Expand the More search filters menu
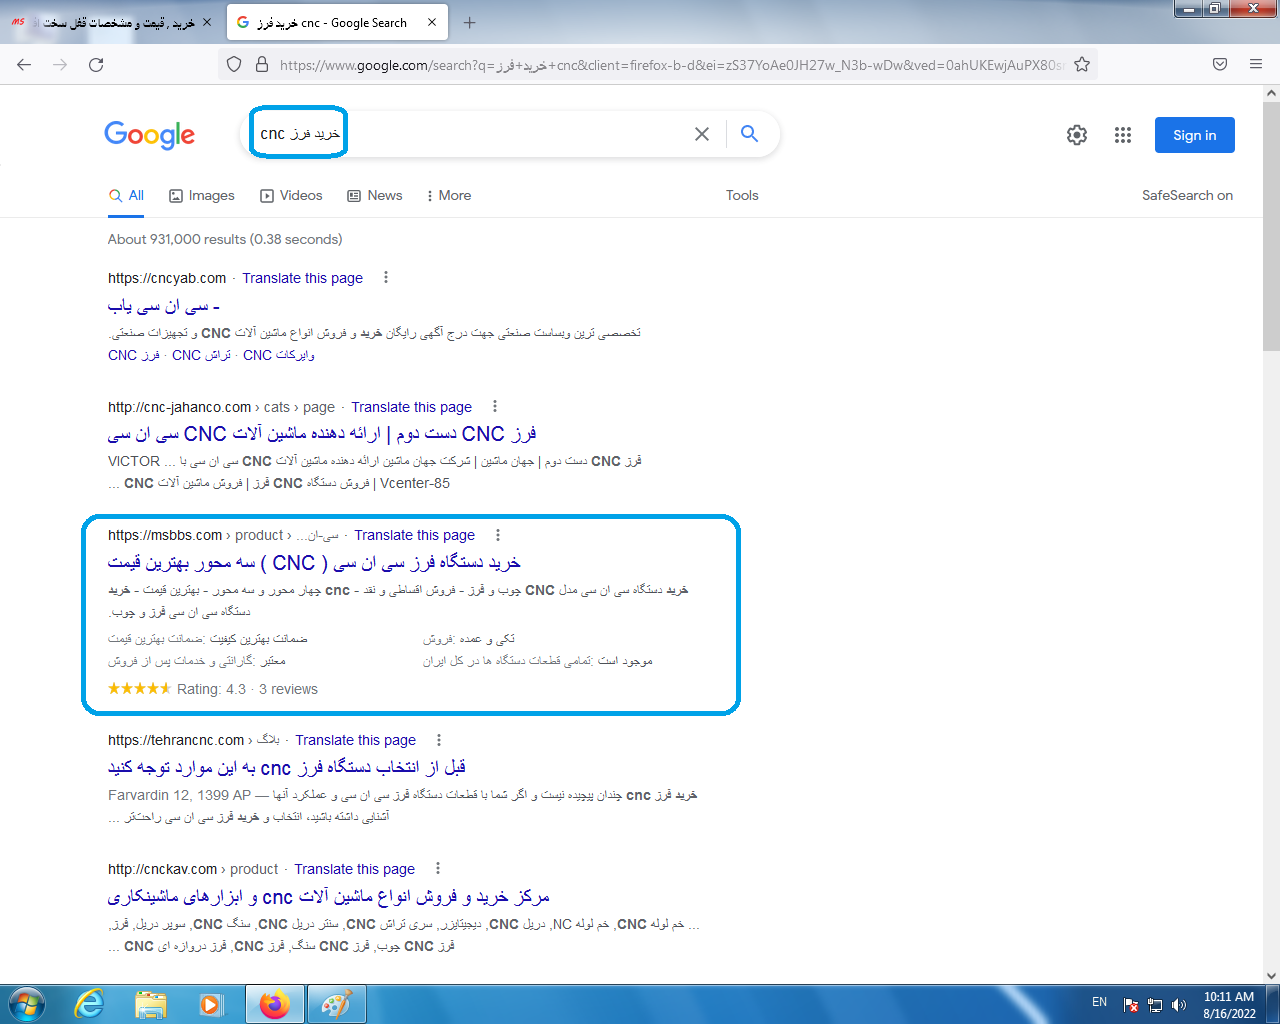Screen dimensions: 1280x1024 (x=448, y=195)
